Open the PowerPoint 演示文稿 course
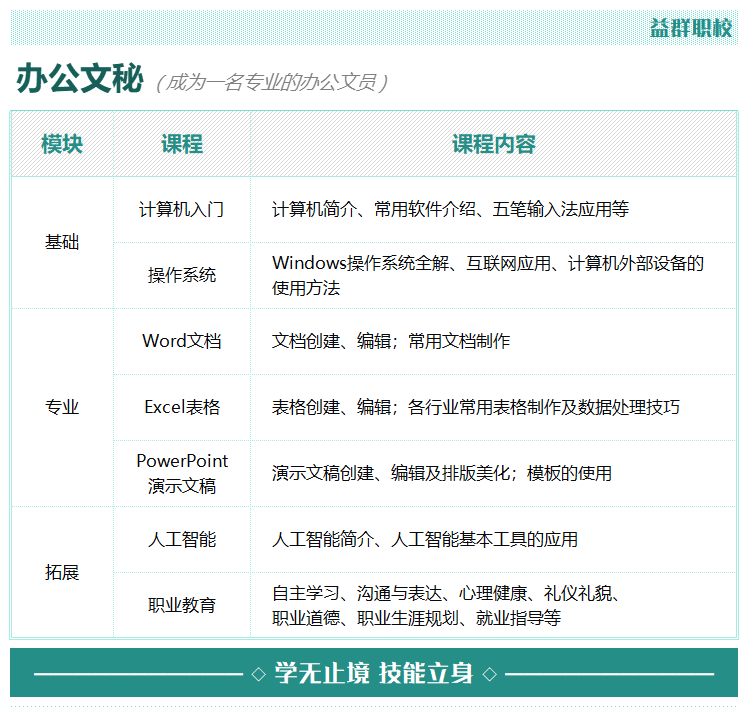Viewport: 748px width, 707px height. pos(182,473)
